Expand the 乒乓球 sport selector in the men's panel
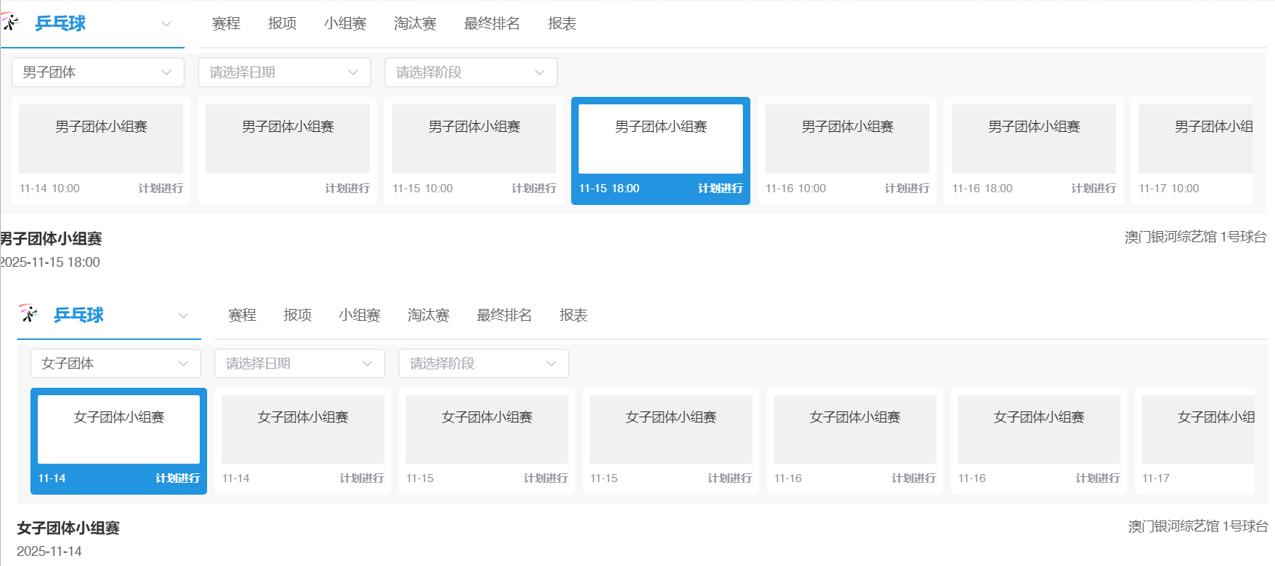 (x=166, y=23)
